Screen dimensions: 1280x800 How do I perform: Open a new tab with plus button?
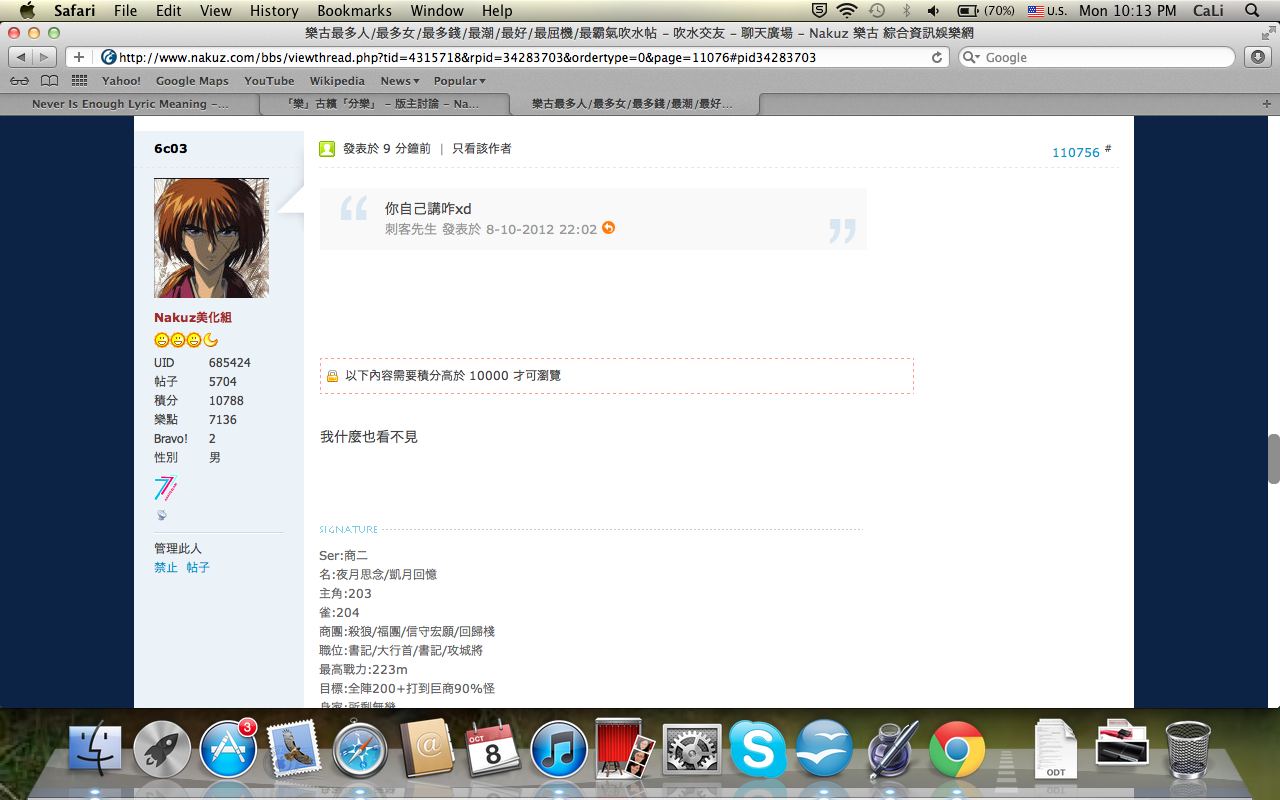pos(1267,104)
